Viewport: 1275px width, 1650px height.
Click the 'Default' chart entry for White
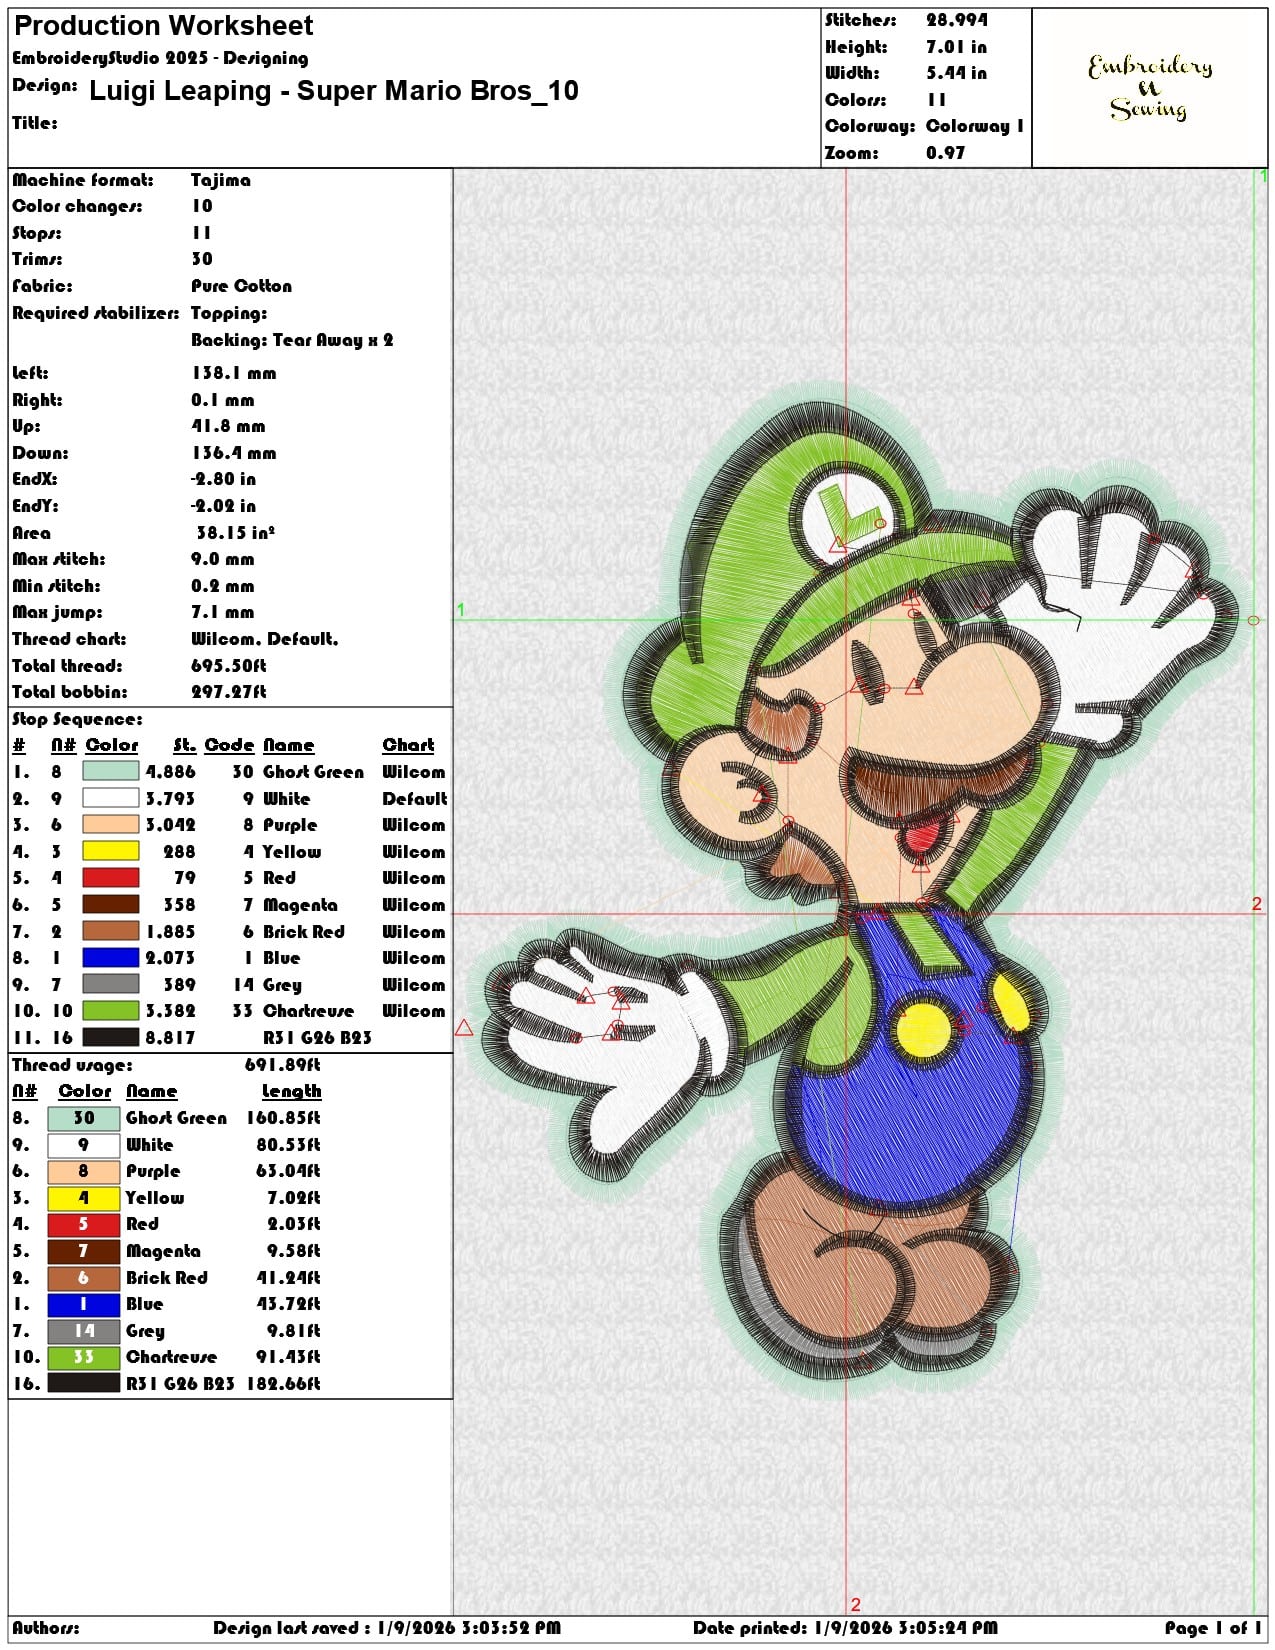click(414, 799)
